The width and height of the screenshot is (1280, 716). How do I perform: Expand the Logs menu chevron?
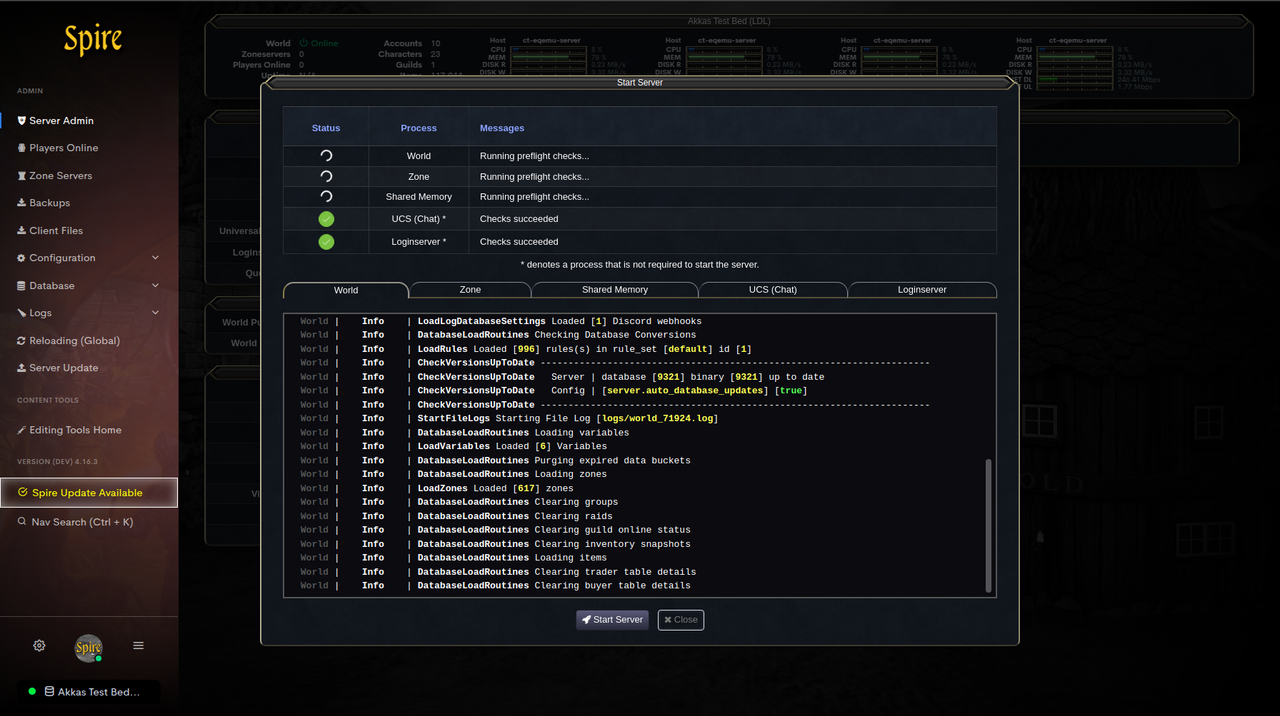pyautogui.click(x=155, y=313)
